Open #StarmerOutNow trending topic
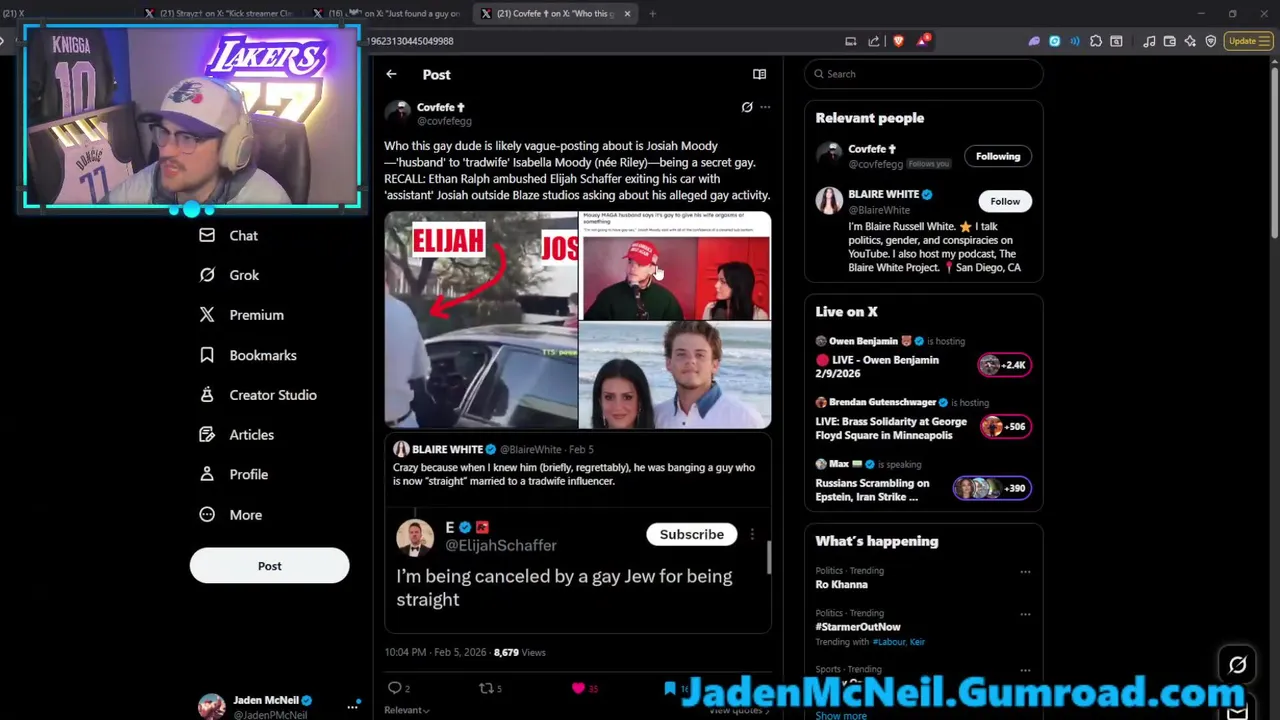 (858, 627)
